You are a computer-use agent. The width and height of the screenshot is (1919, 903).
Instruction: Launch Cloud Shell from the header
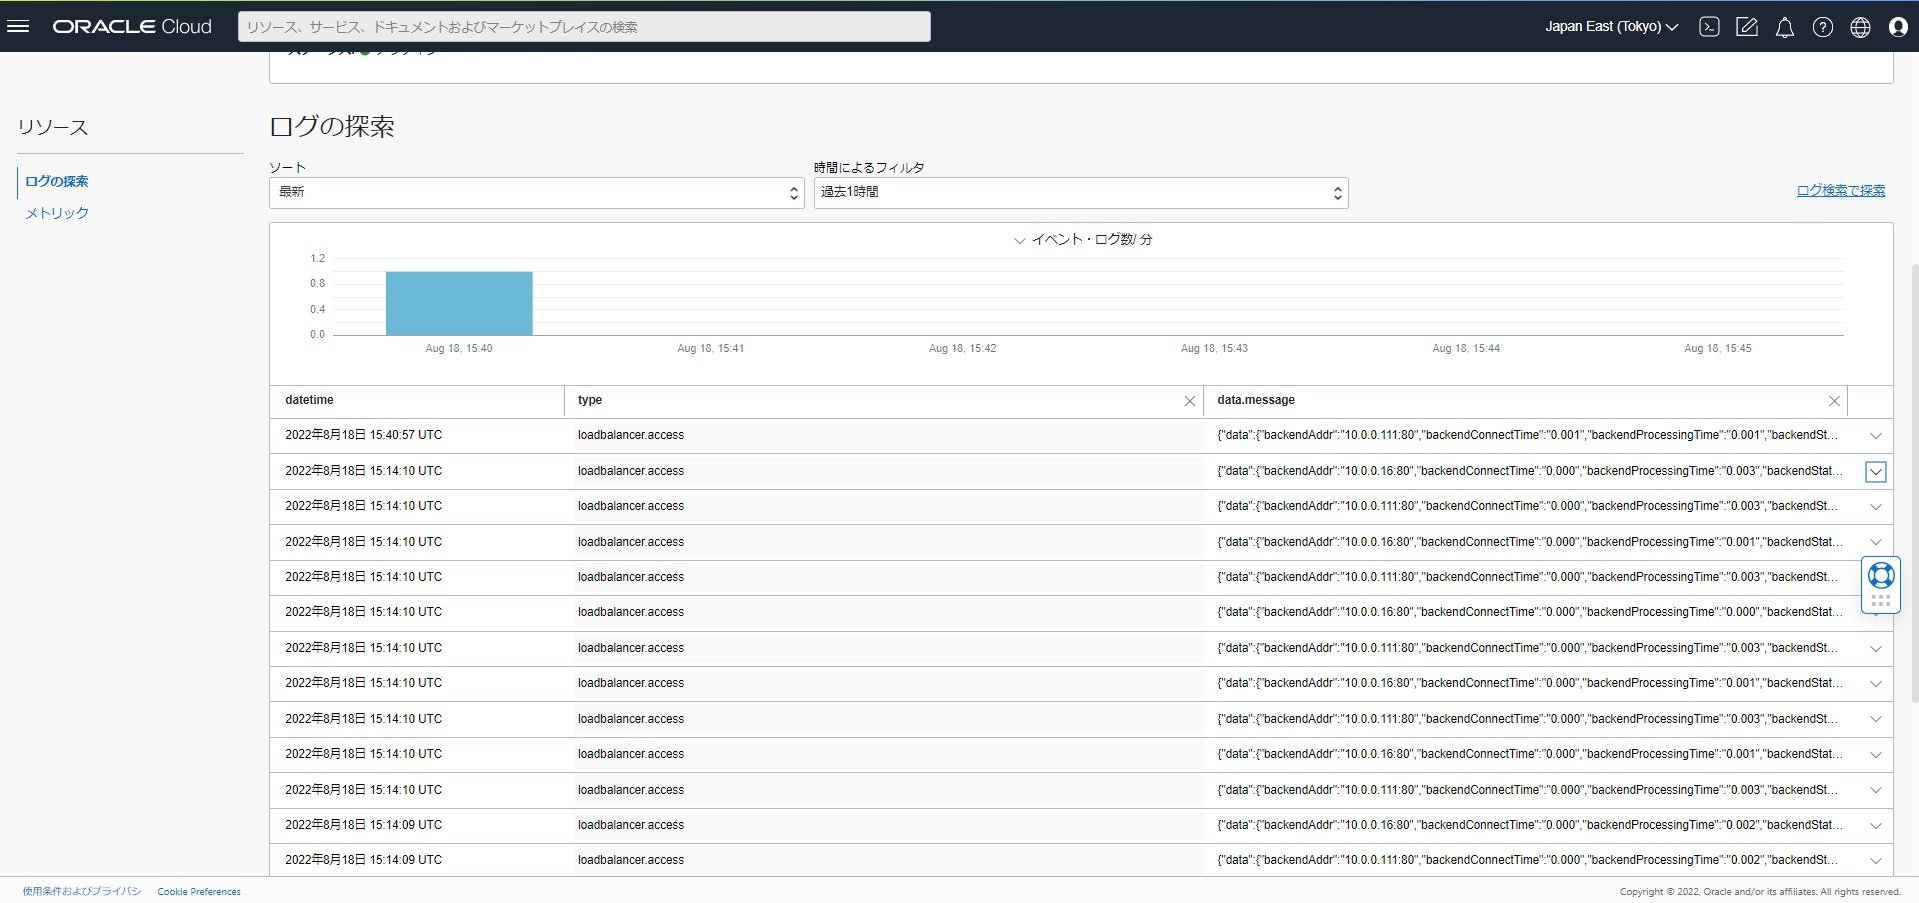pyautogui.click(x=1709, y=27)
